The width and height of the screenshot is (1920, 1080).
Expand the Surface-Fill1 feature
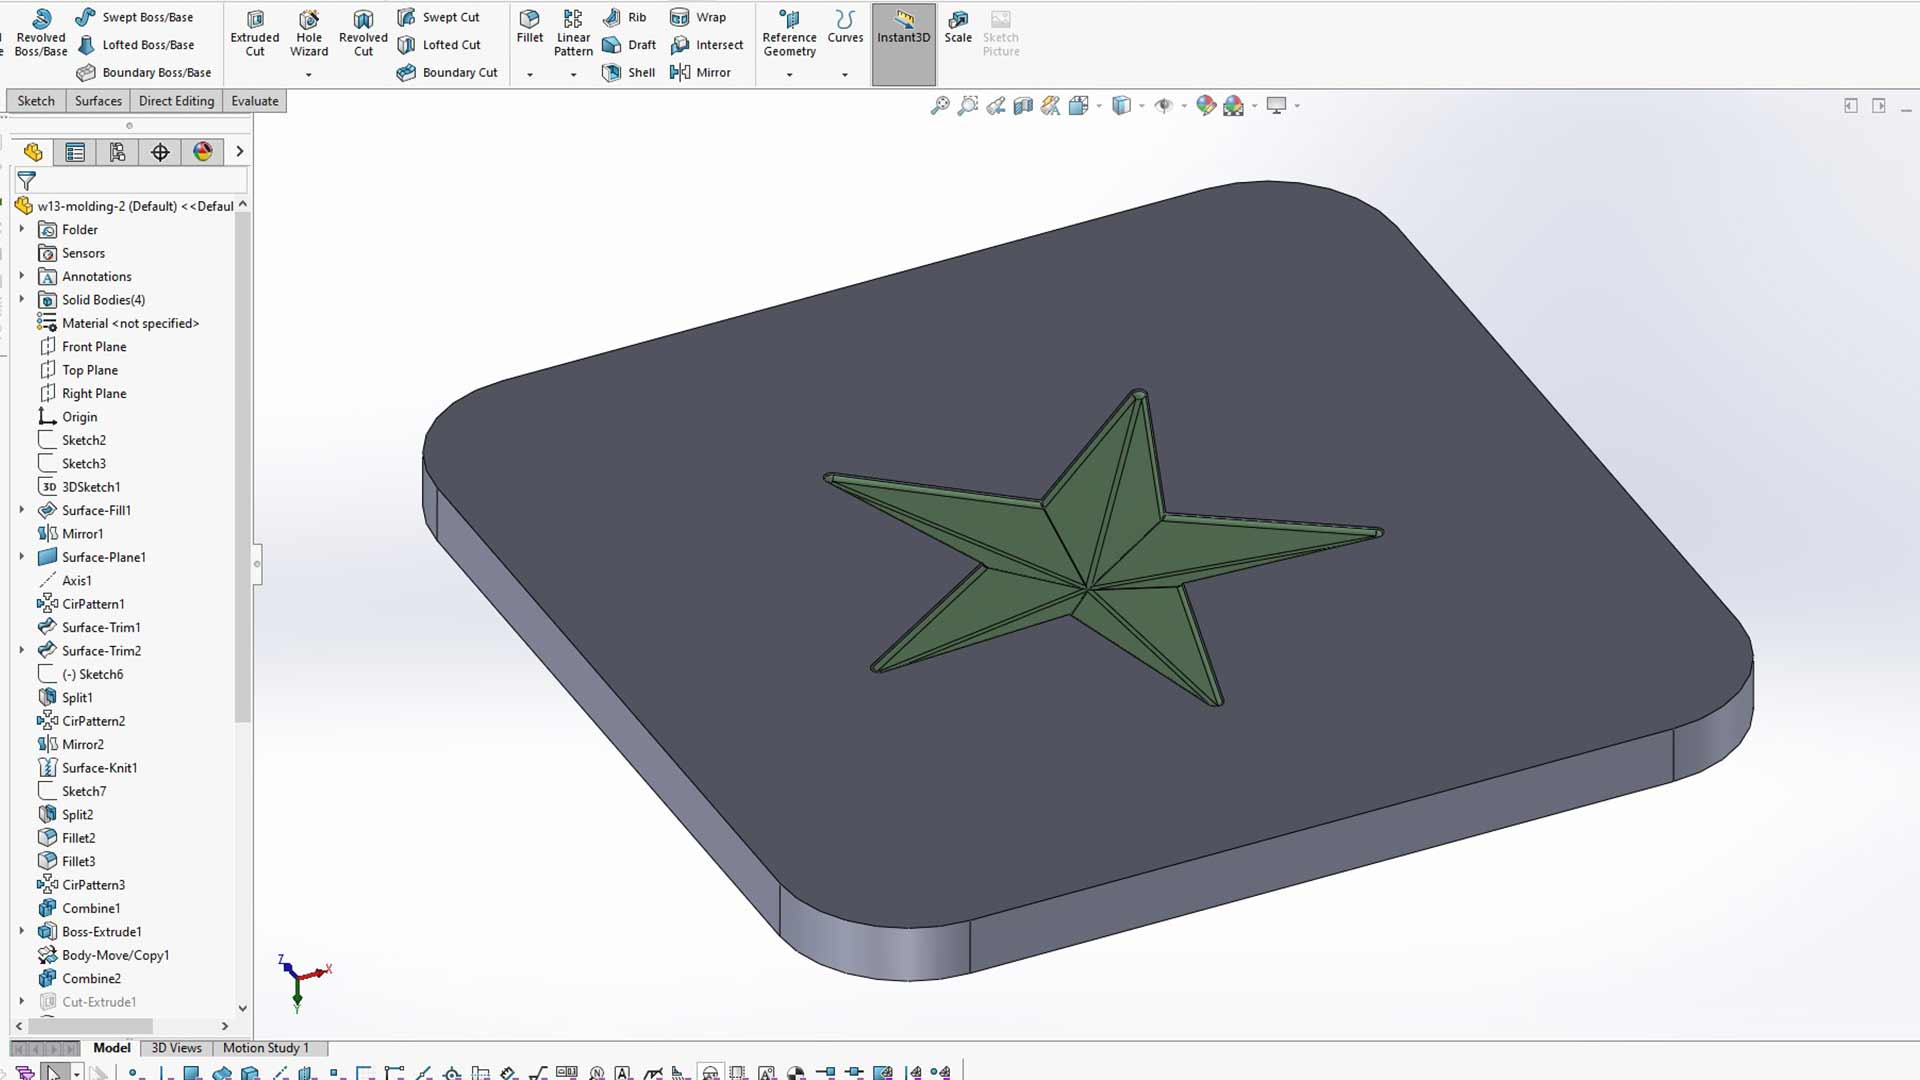tap(22, 510)
